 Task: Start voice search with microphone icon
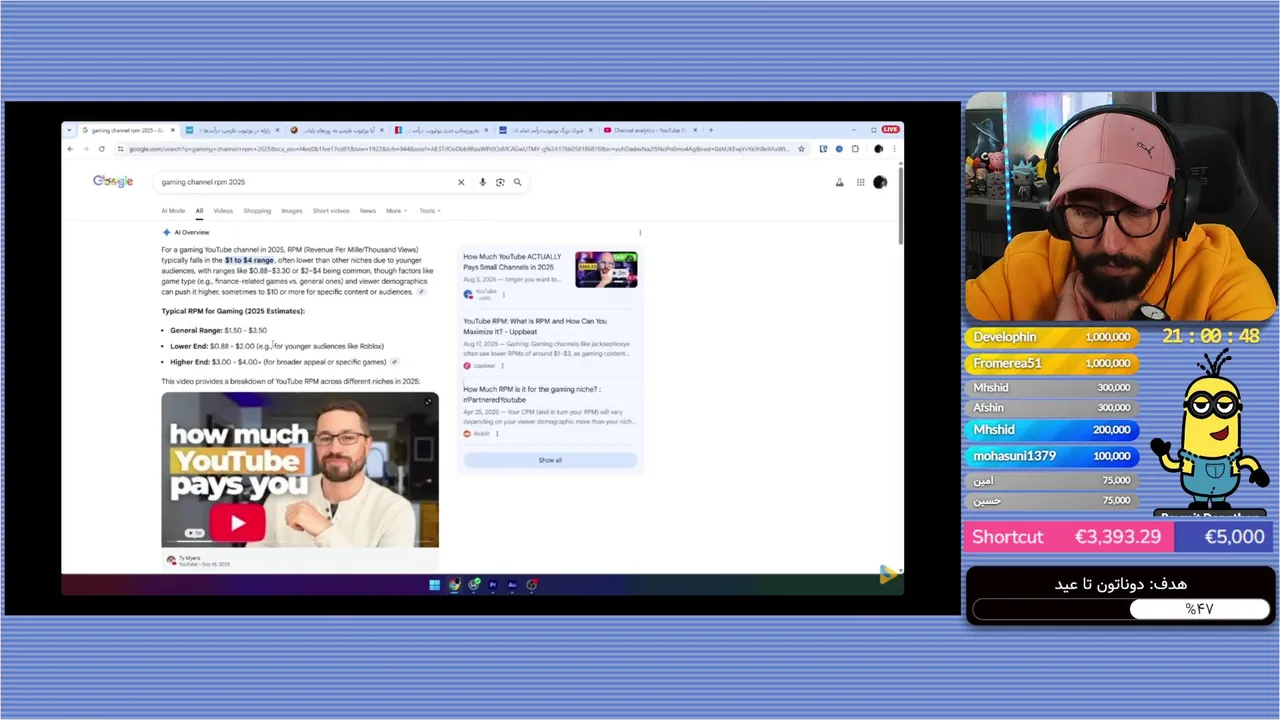click(483, 182)
